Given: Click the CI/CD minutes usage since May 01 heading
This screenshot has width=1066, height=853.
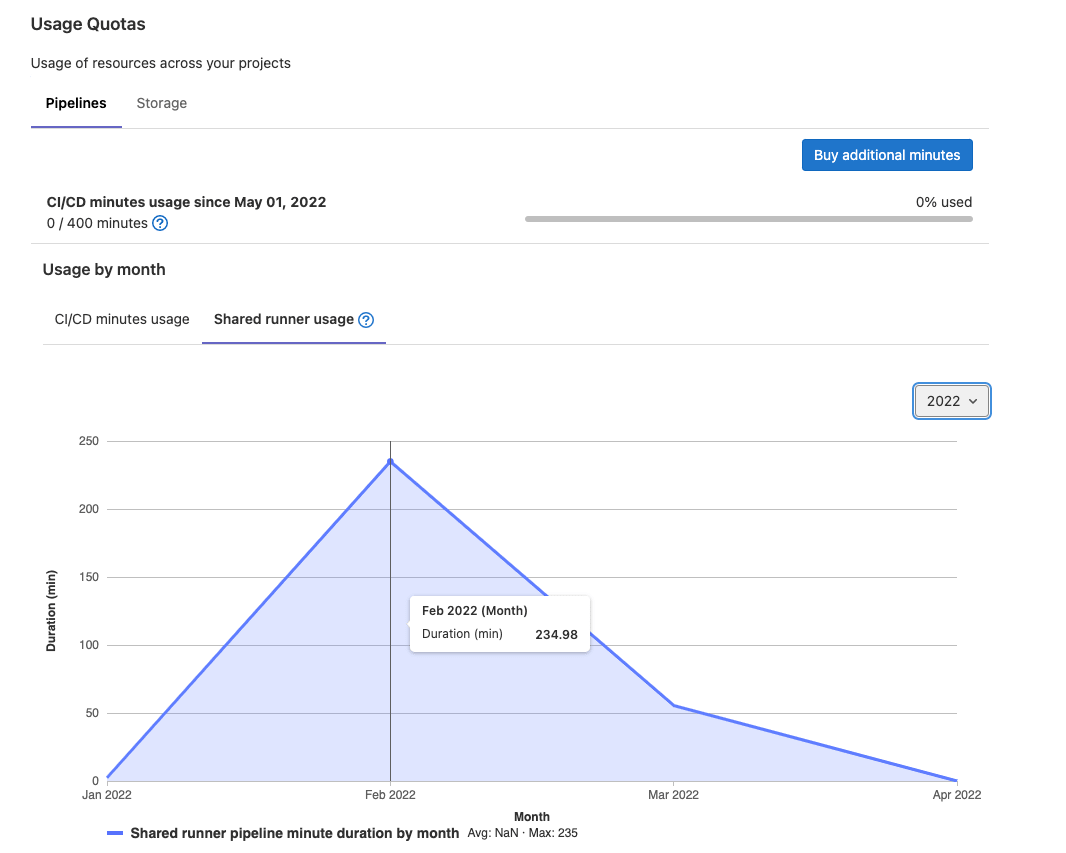Looking at the screenshot, I should (x=186, y=202).
